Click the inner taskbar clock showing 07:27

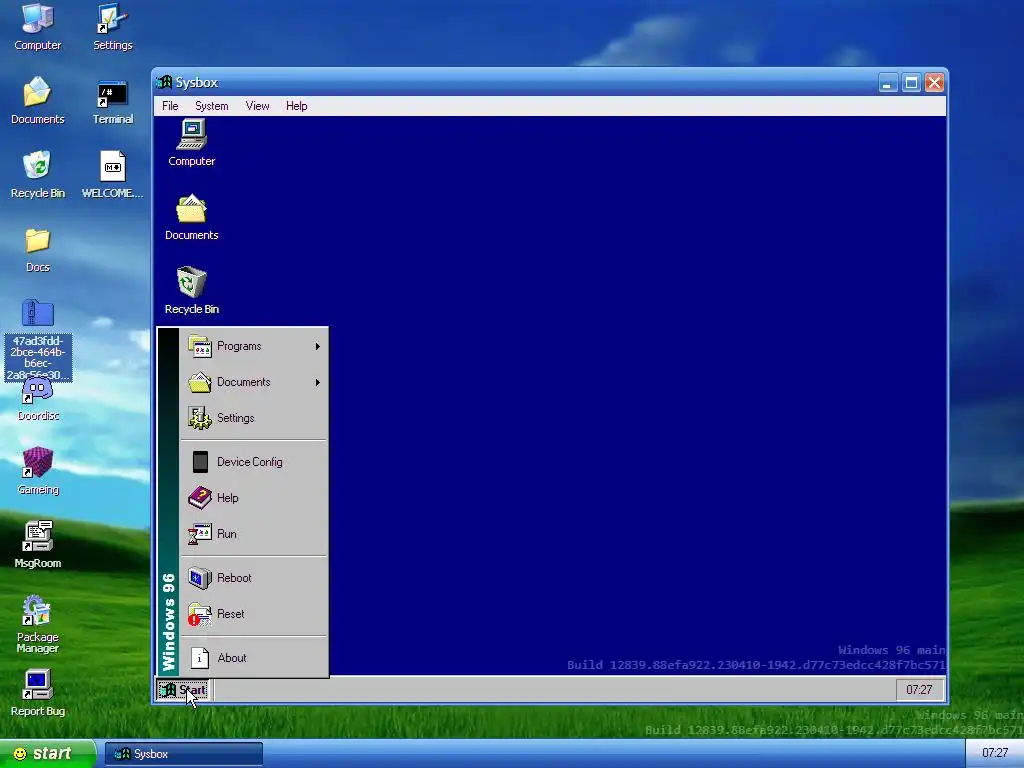[919, 690]
